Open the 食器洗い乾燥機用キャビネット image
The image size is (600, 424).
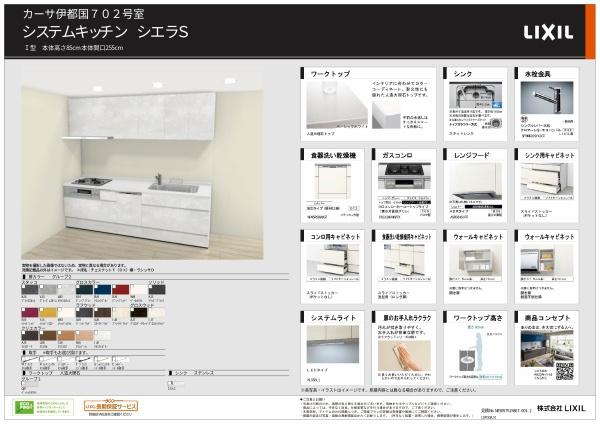point(404,260)
